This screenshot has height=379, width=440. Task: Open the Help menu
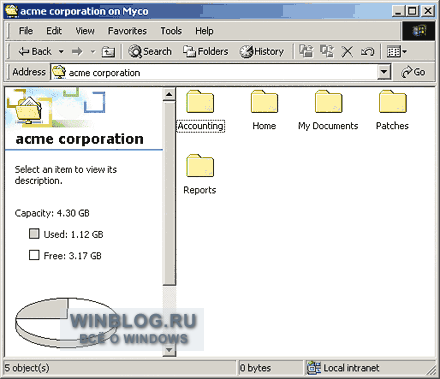[x=204, y=31]
